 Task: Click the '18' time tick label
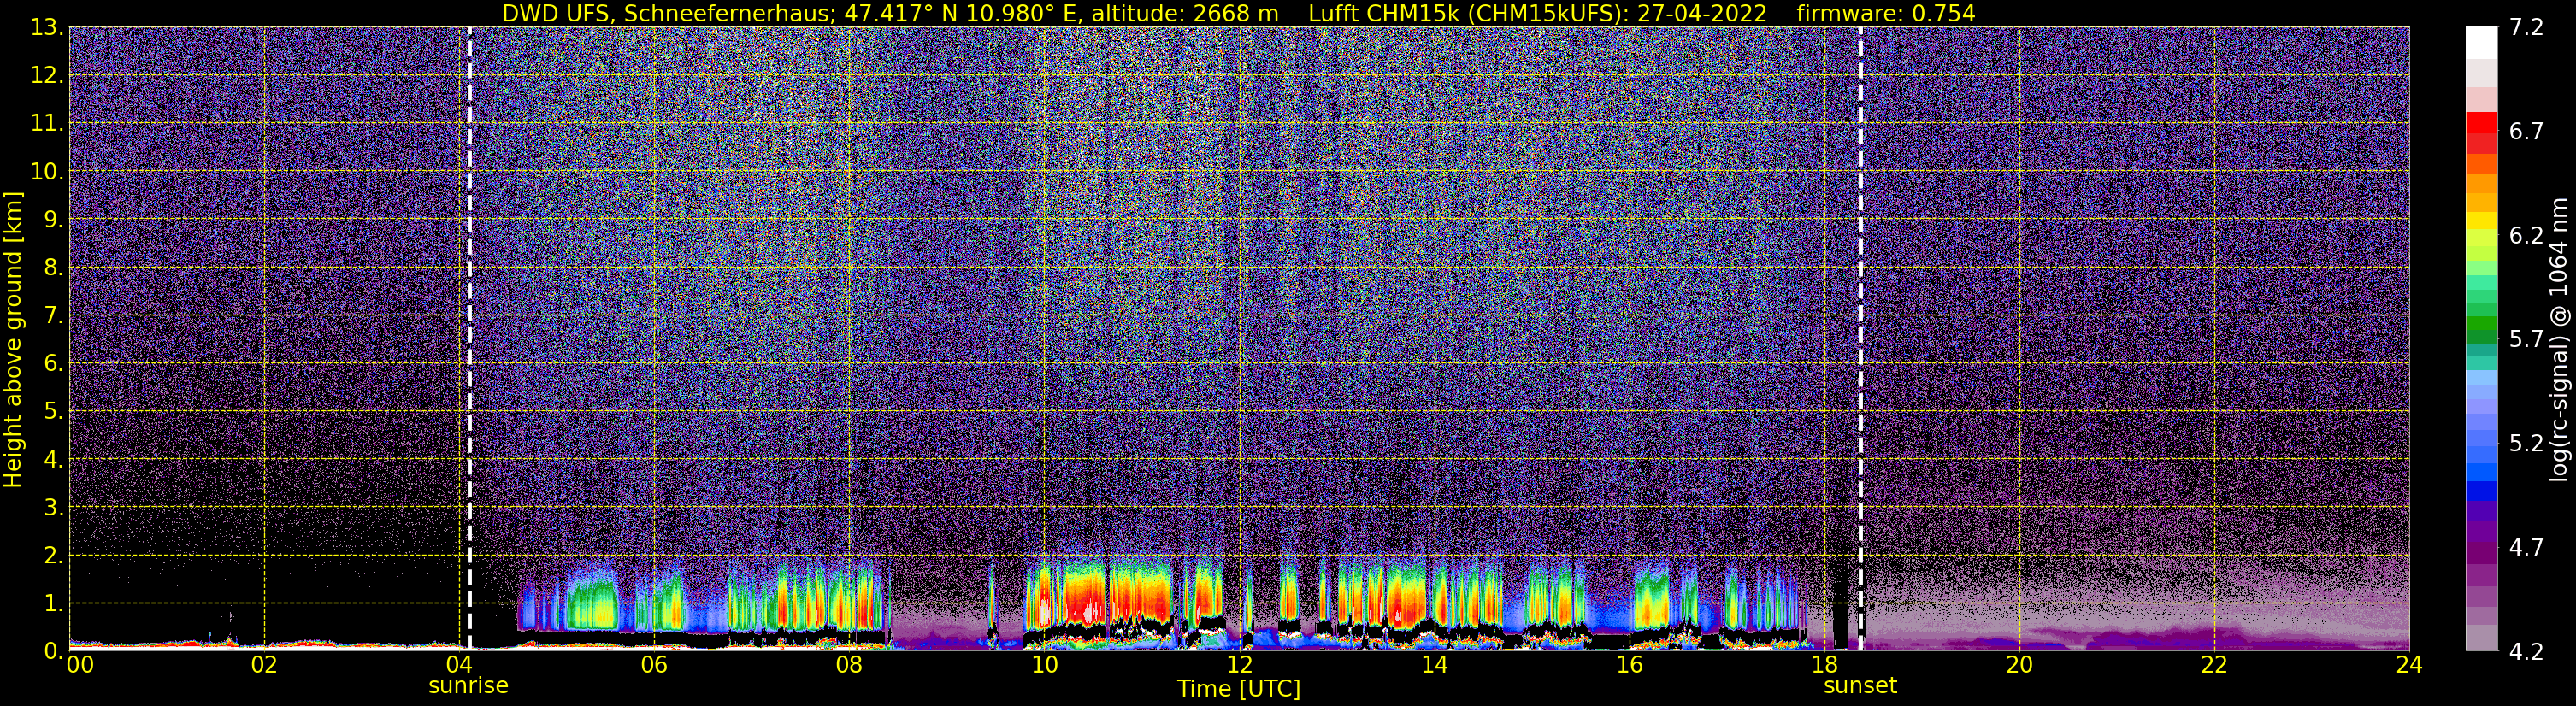pos(1824,665)
